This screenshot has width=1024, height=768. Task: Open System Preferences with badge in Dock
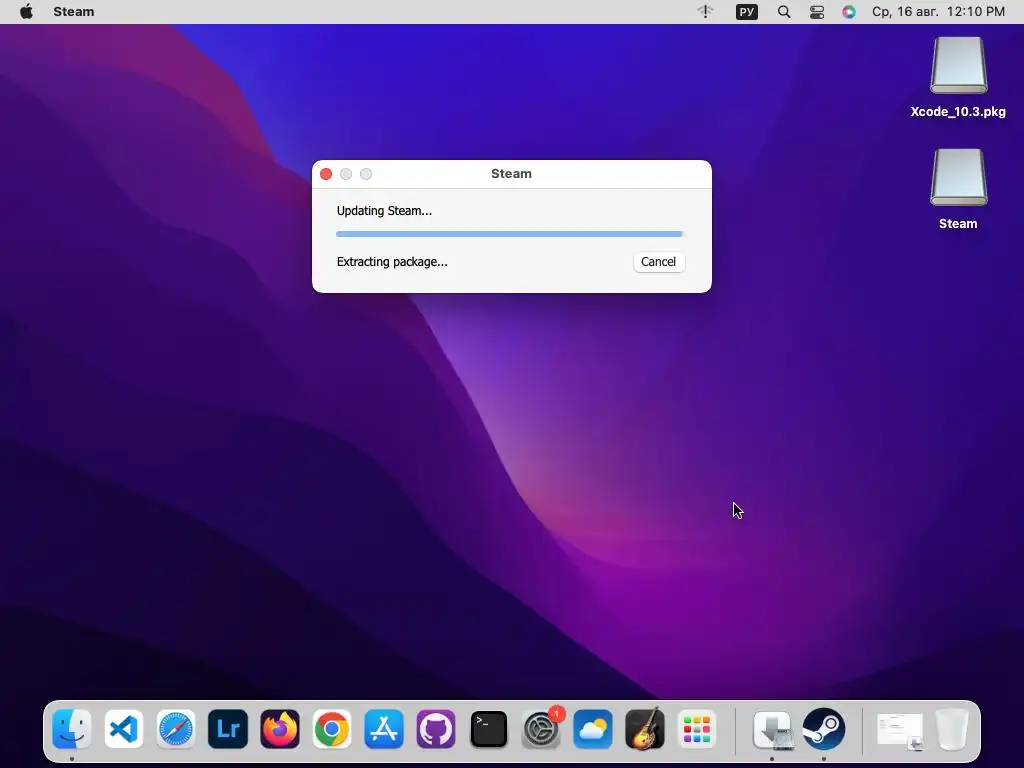pyautogui.click(x=541, y=729)
